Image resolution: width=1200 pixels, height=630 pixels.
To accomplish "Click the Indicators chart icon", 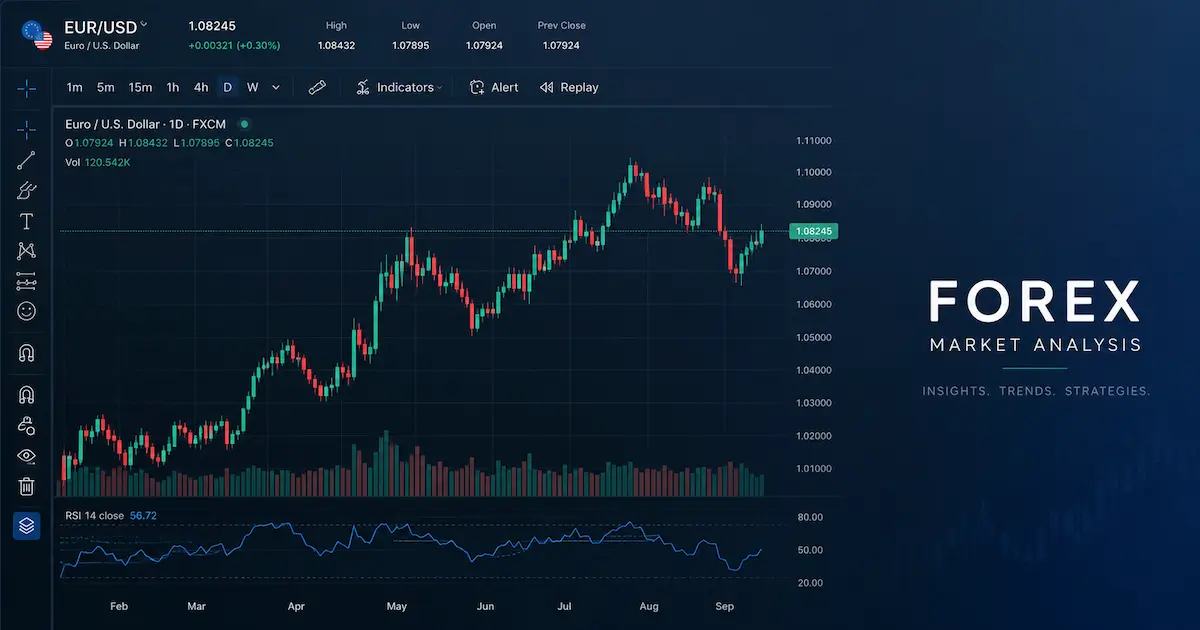I will [363, 88].
